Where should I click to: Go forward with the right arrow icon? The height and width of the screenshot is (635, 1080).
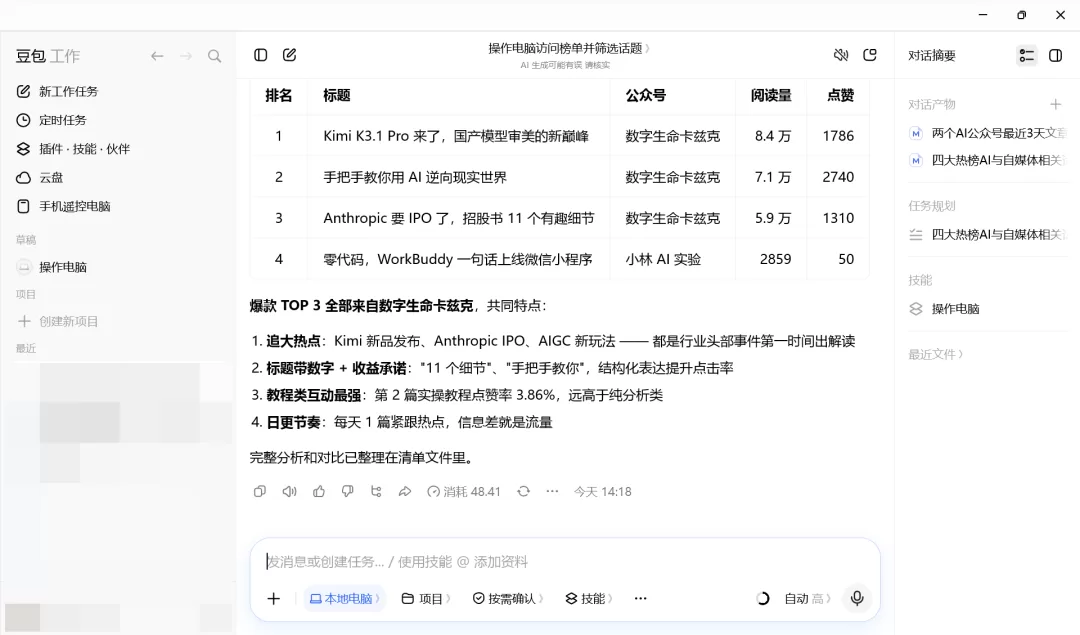pyautogui.click(x=186, y=56)
